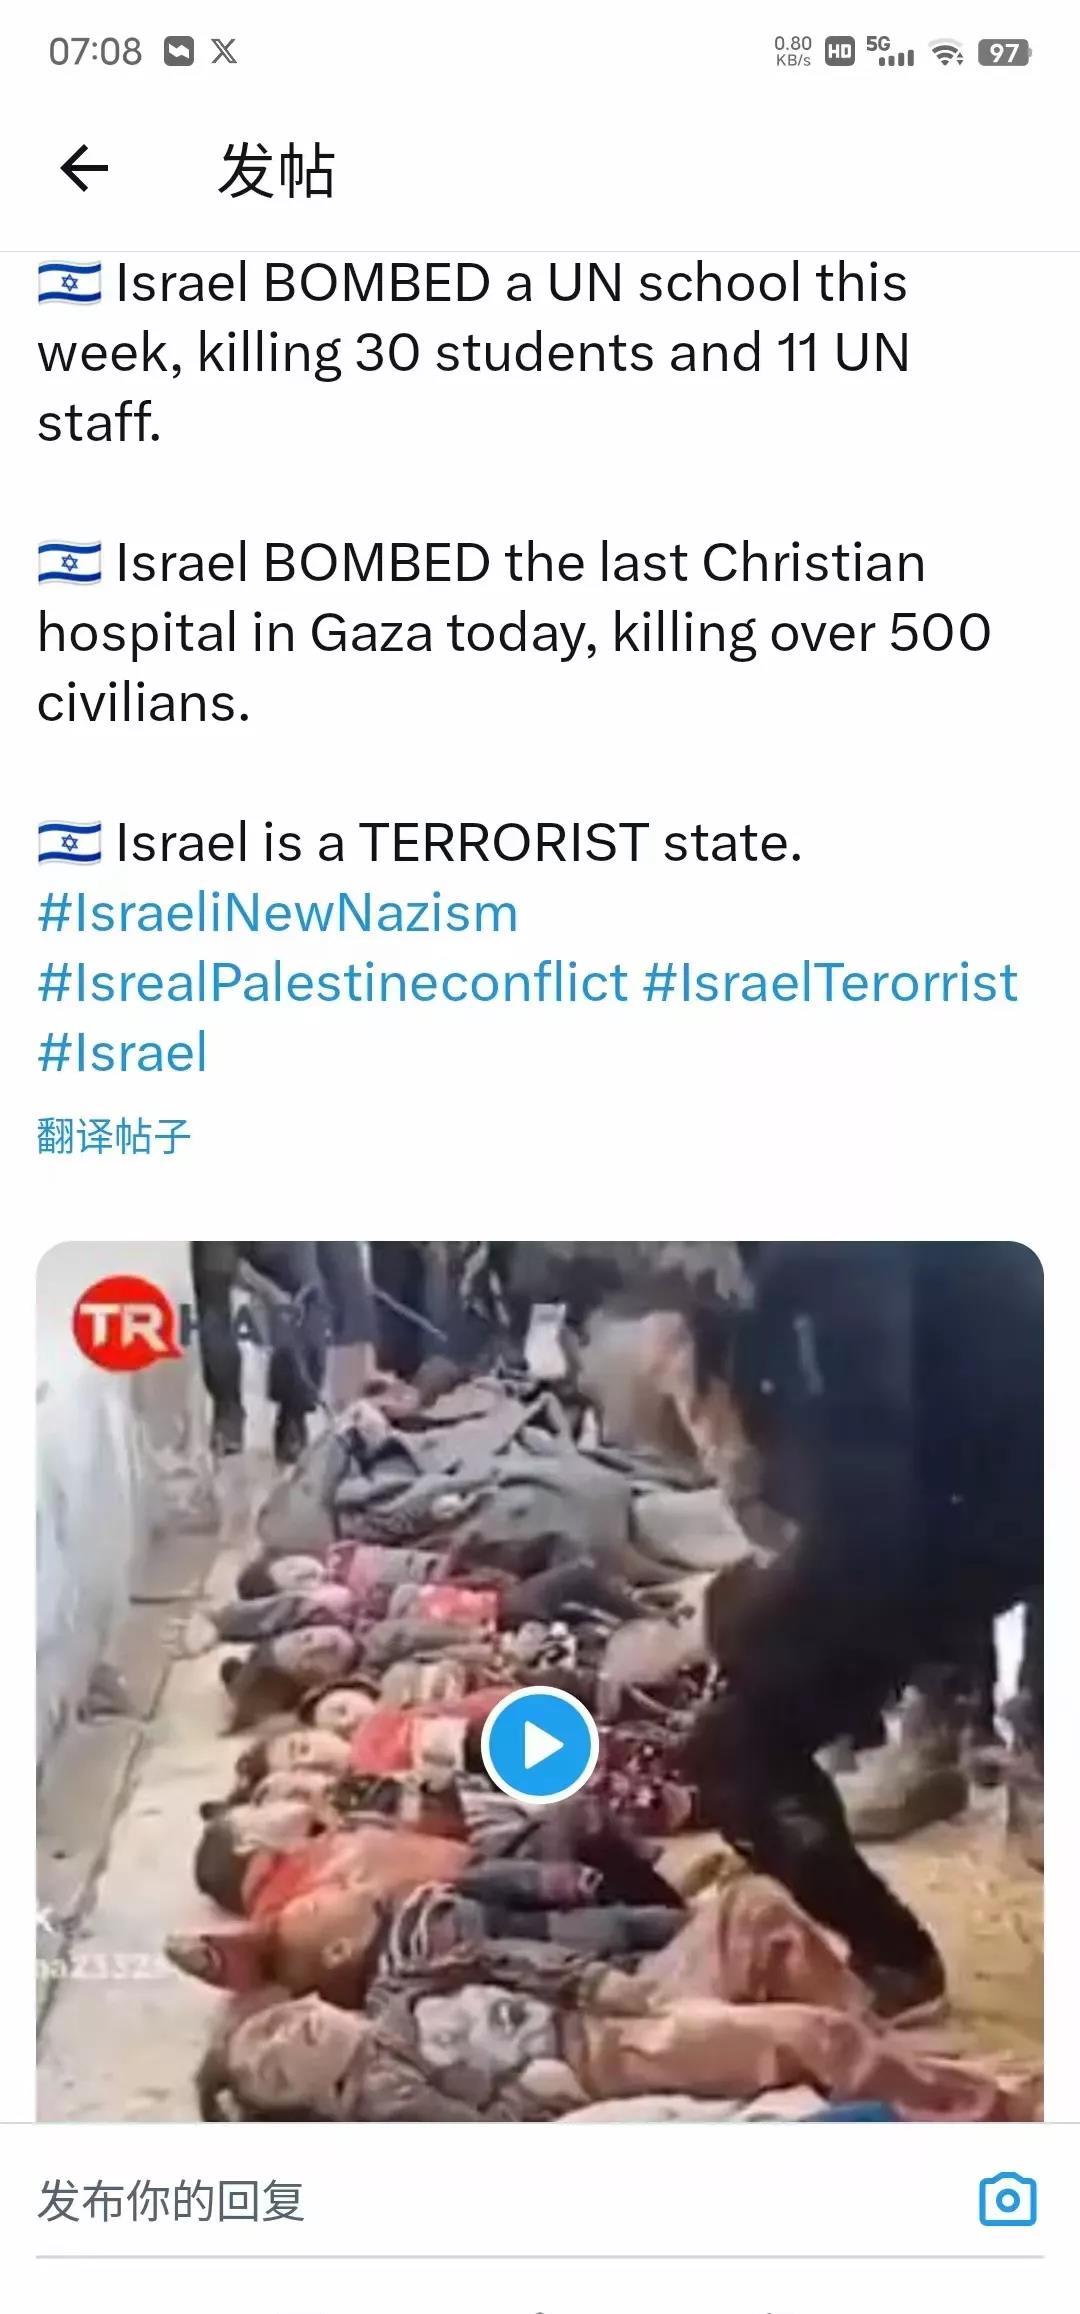Viewport: 1080px width, 2314px height.
Task: Open the #IsraeliNewNazism hashtag
Action: pos(278,913)
